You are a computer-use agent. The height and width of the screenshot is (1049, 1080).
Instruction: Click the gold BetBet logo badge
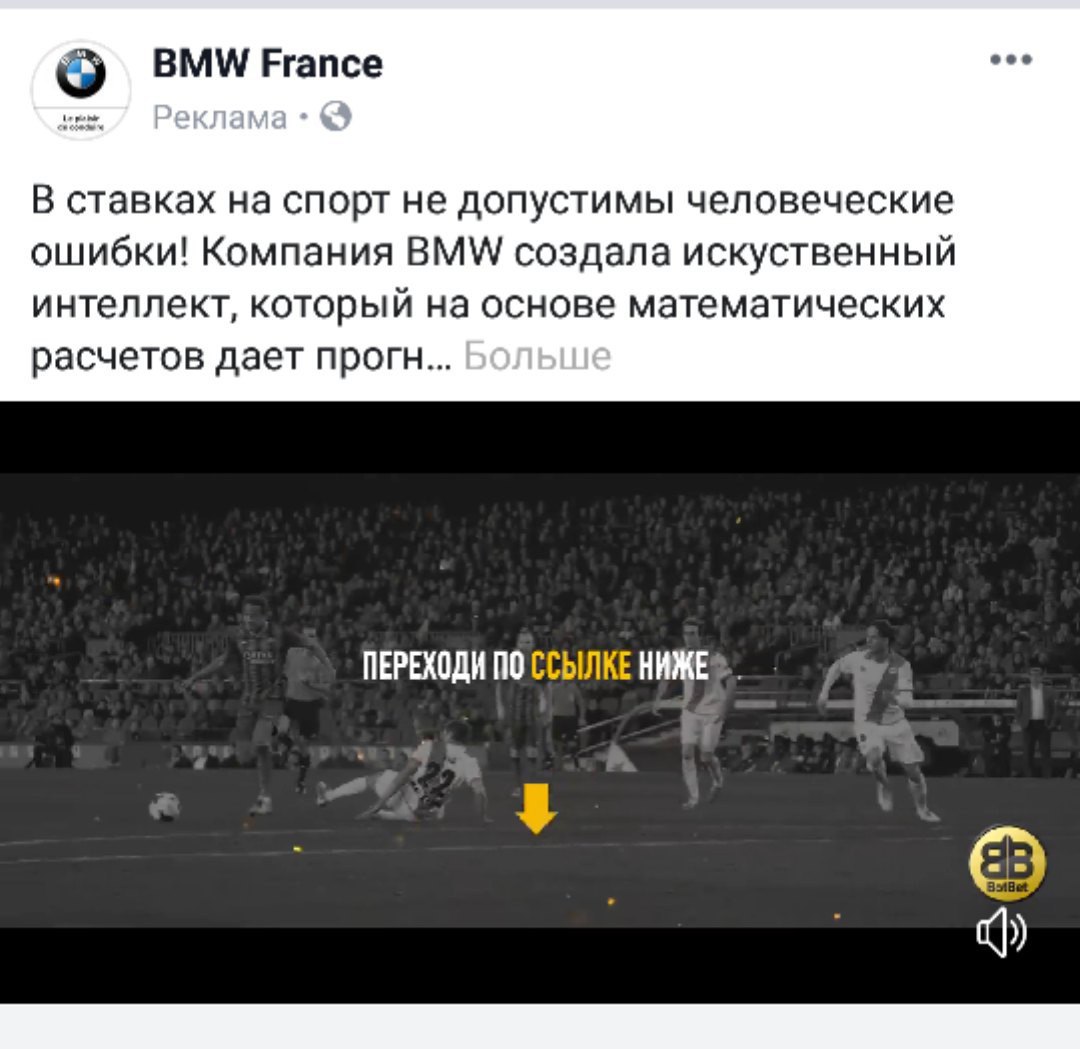click(1007, 863)
